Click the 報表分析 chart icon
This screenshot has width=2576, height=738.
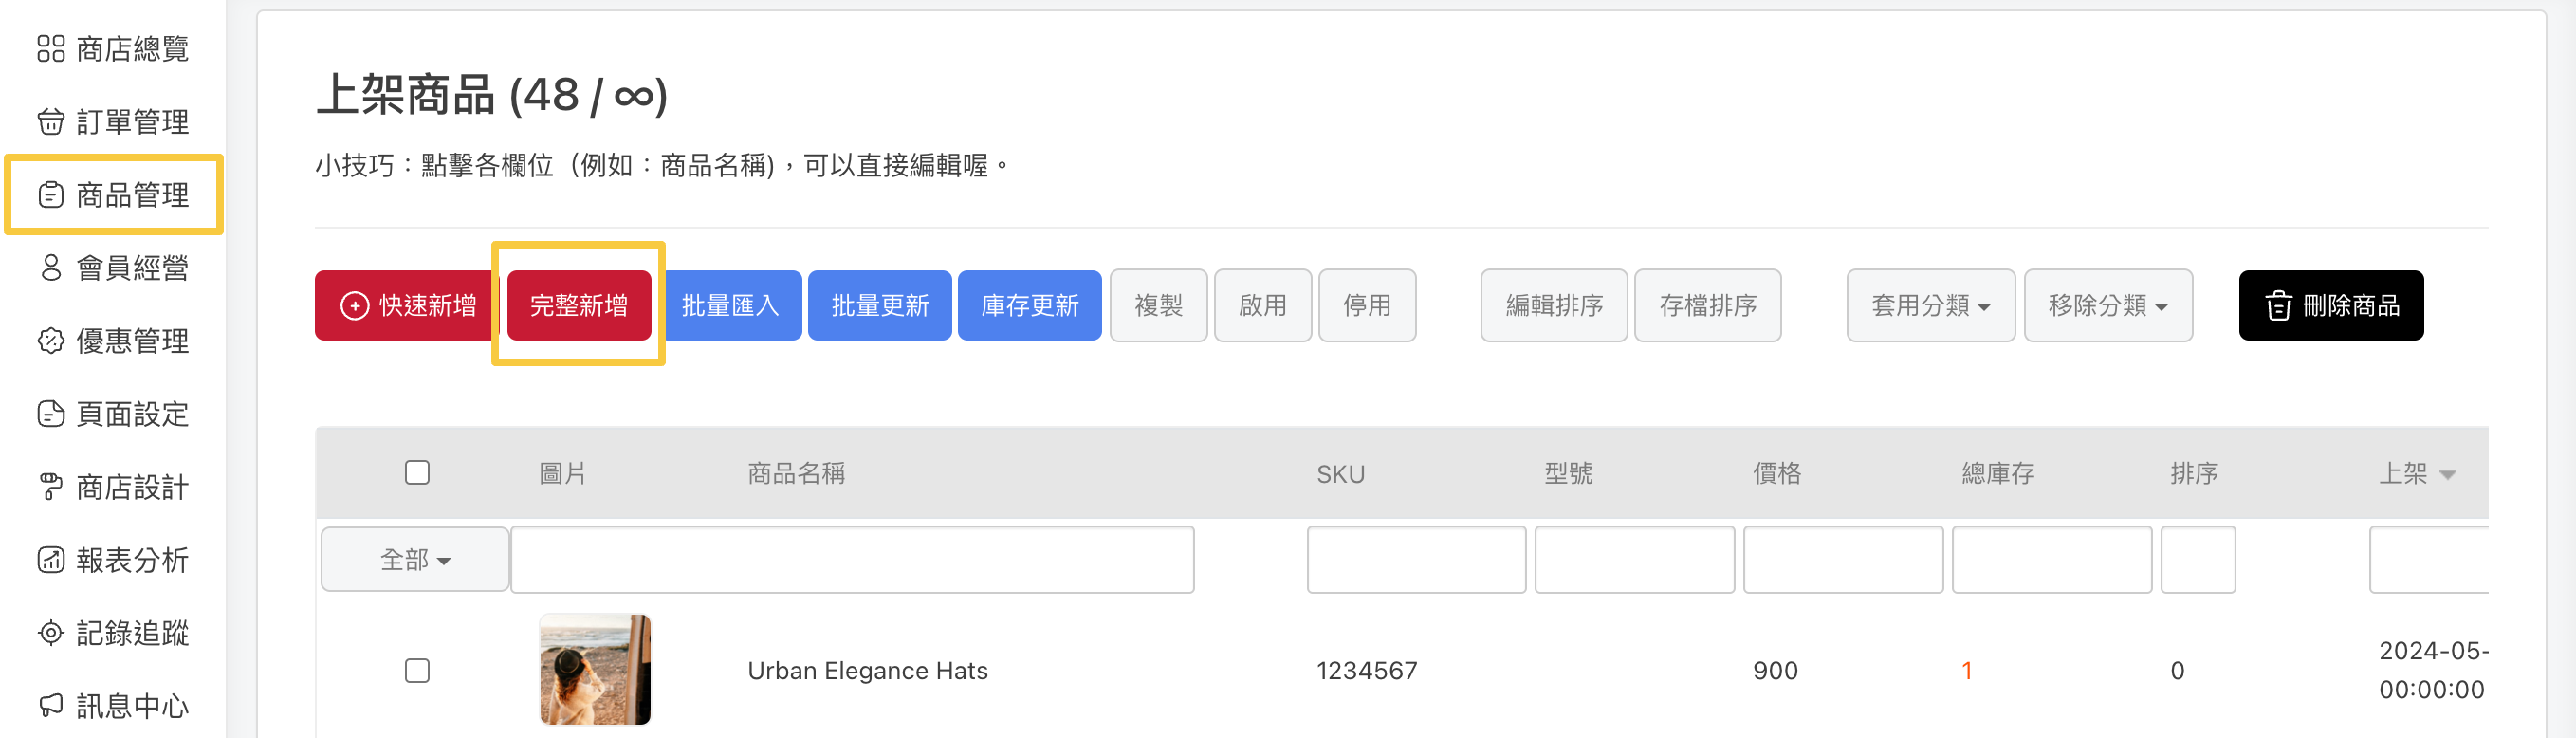pyautogui.click(x=51, y=560)
